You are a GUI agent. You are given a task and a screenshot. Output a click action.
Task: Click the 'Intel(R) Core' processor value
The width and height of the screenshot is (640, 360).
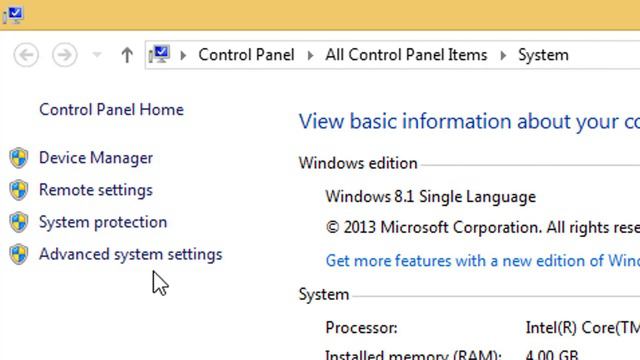click(x=583, y=328)
